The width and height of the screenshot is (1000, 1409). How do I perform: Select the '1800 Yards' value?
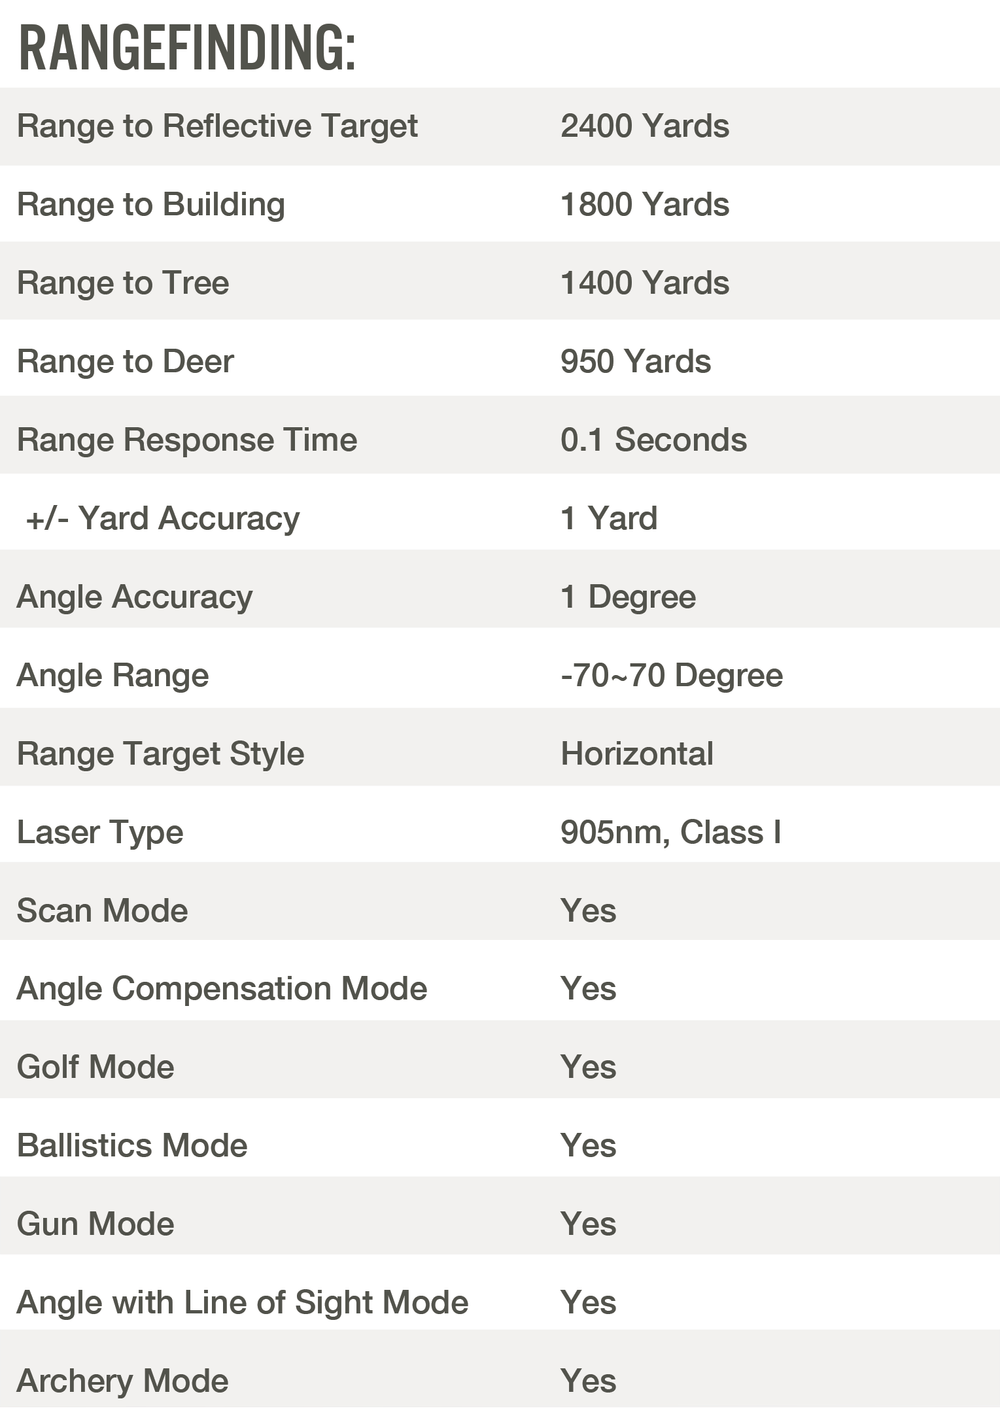coord(644,204)
